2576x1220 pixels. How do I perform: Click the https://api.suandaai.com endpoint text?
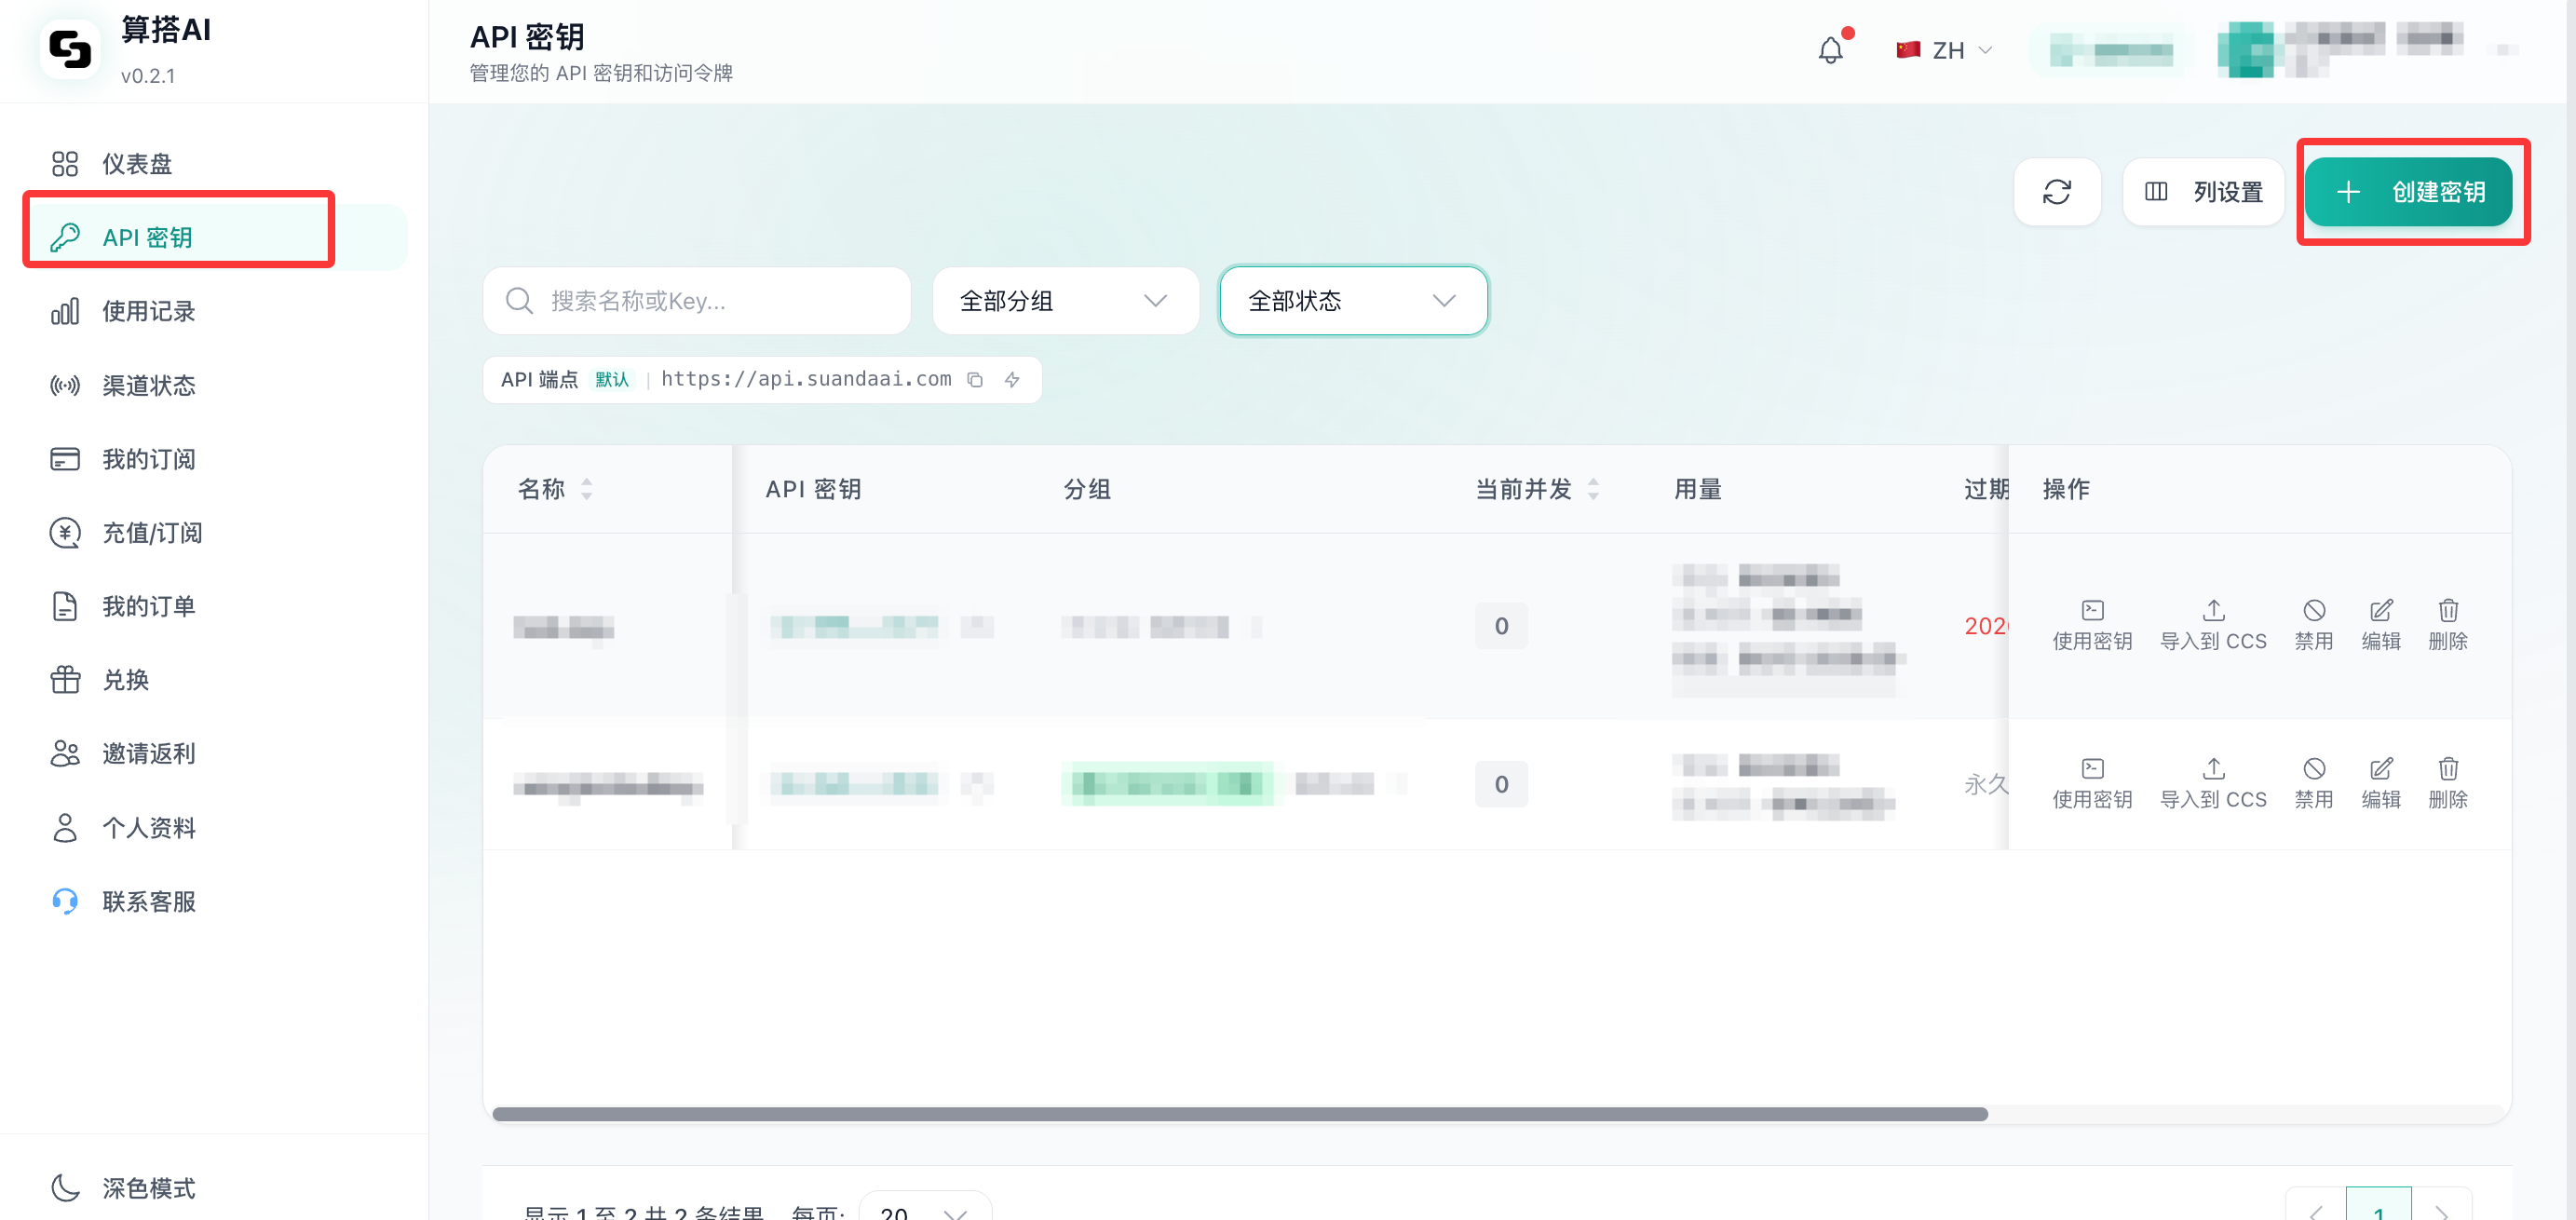[806, 379]
